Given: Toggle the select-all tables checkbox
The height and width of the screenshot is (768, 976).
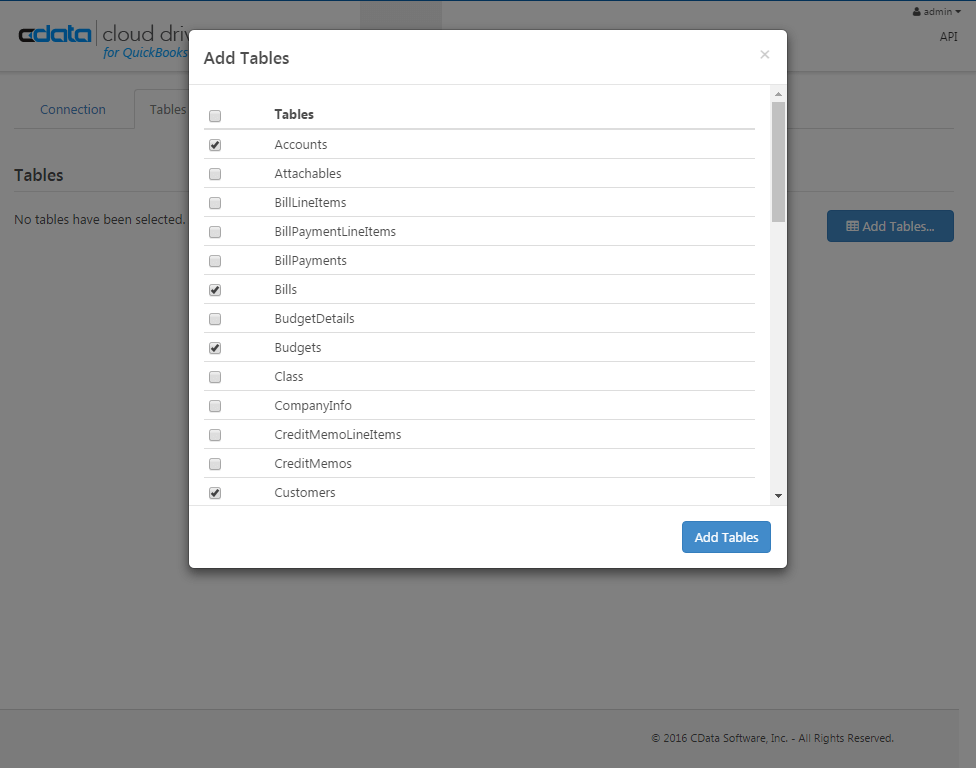Looking at the screenshot, I should 215,116.
